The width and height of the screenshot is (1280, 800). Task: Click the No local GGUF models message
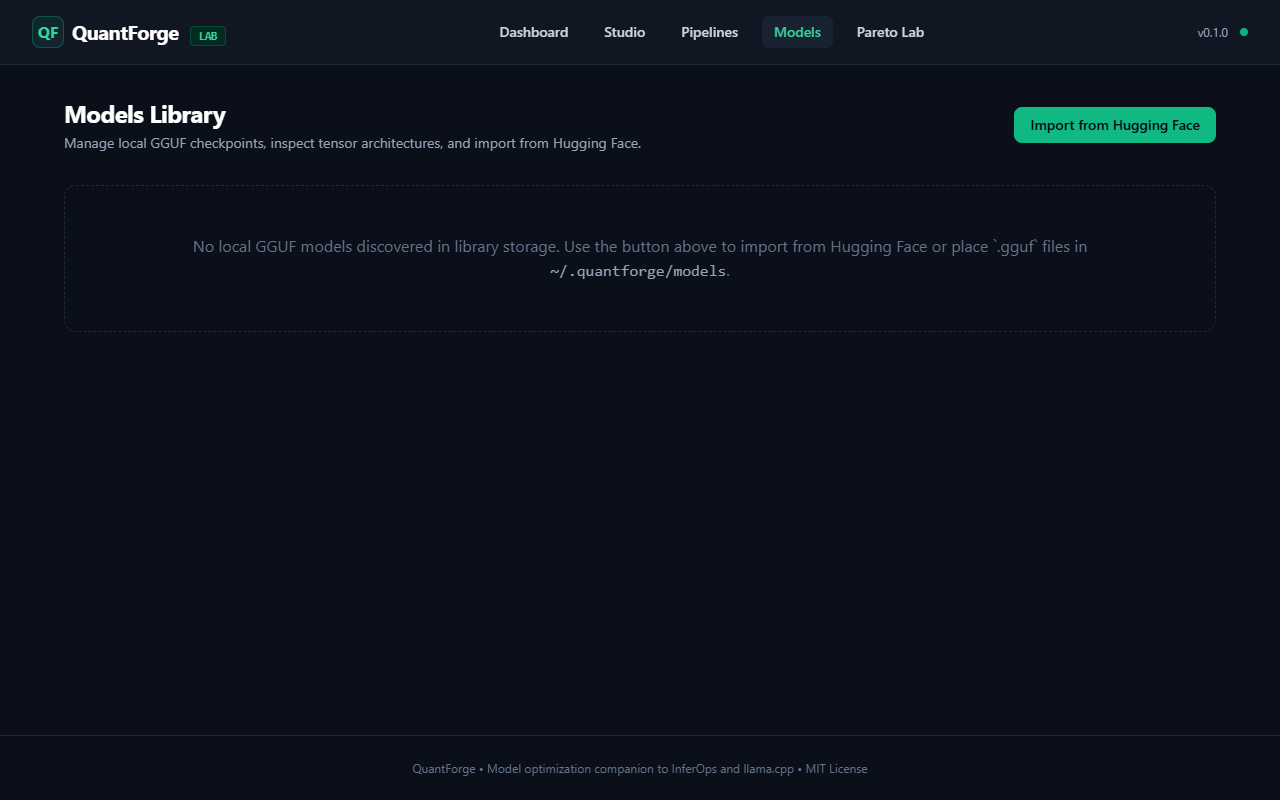(640, 258)
